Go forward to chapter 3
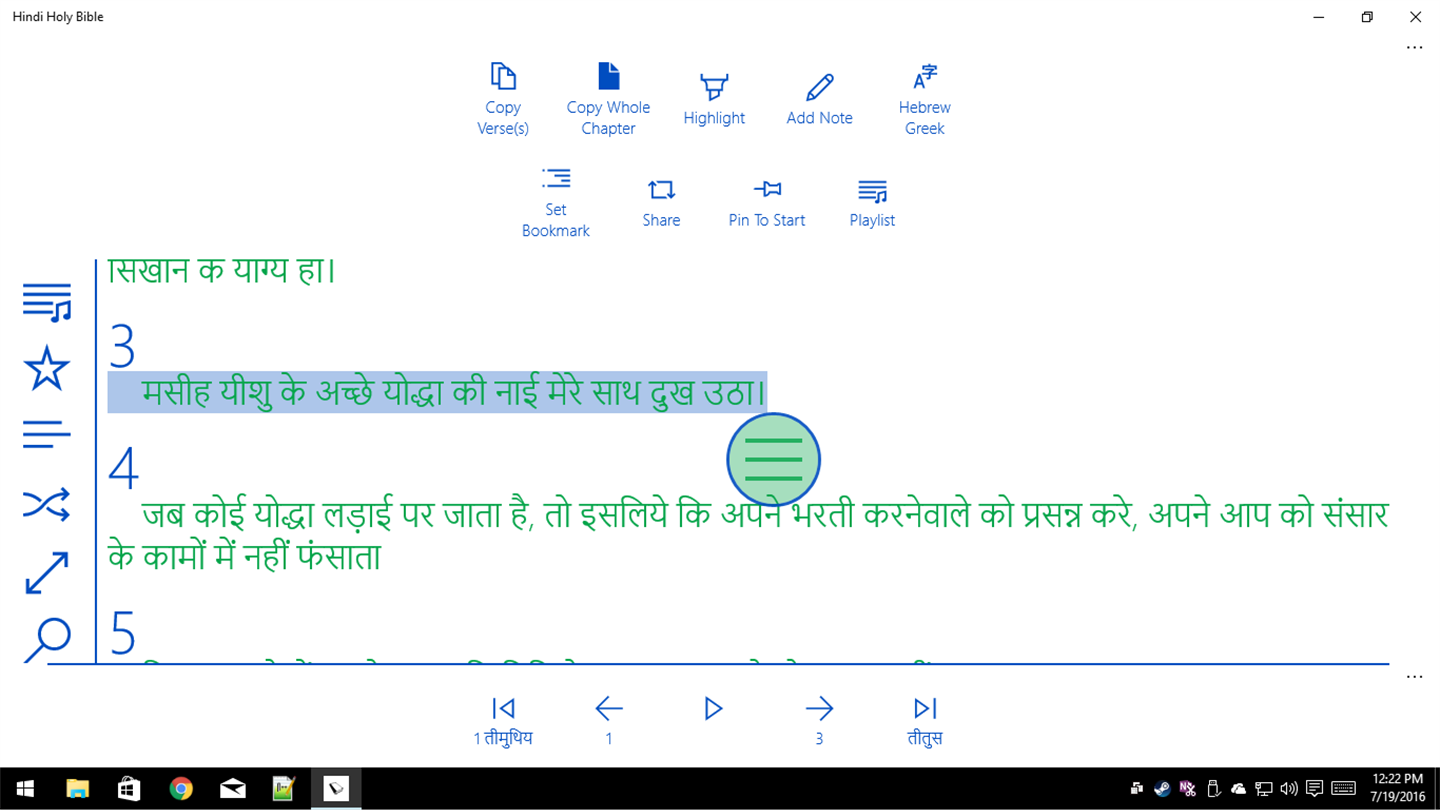 tap(819, 722)
